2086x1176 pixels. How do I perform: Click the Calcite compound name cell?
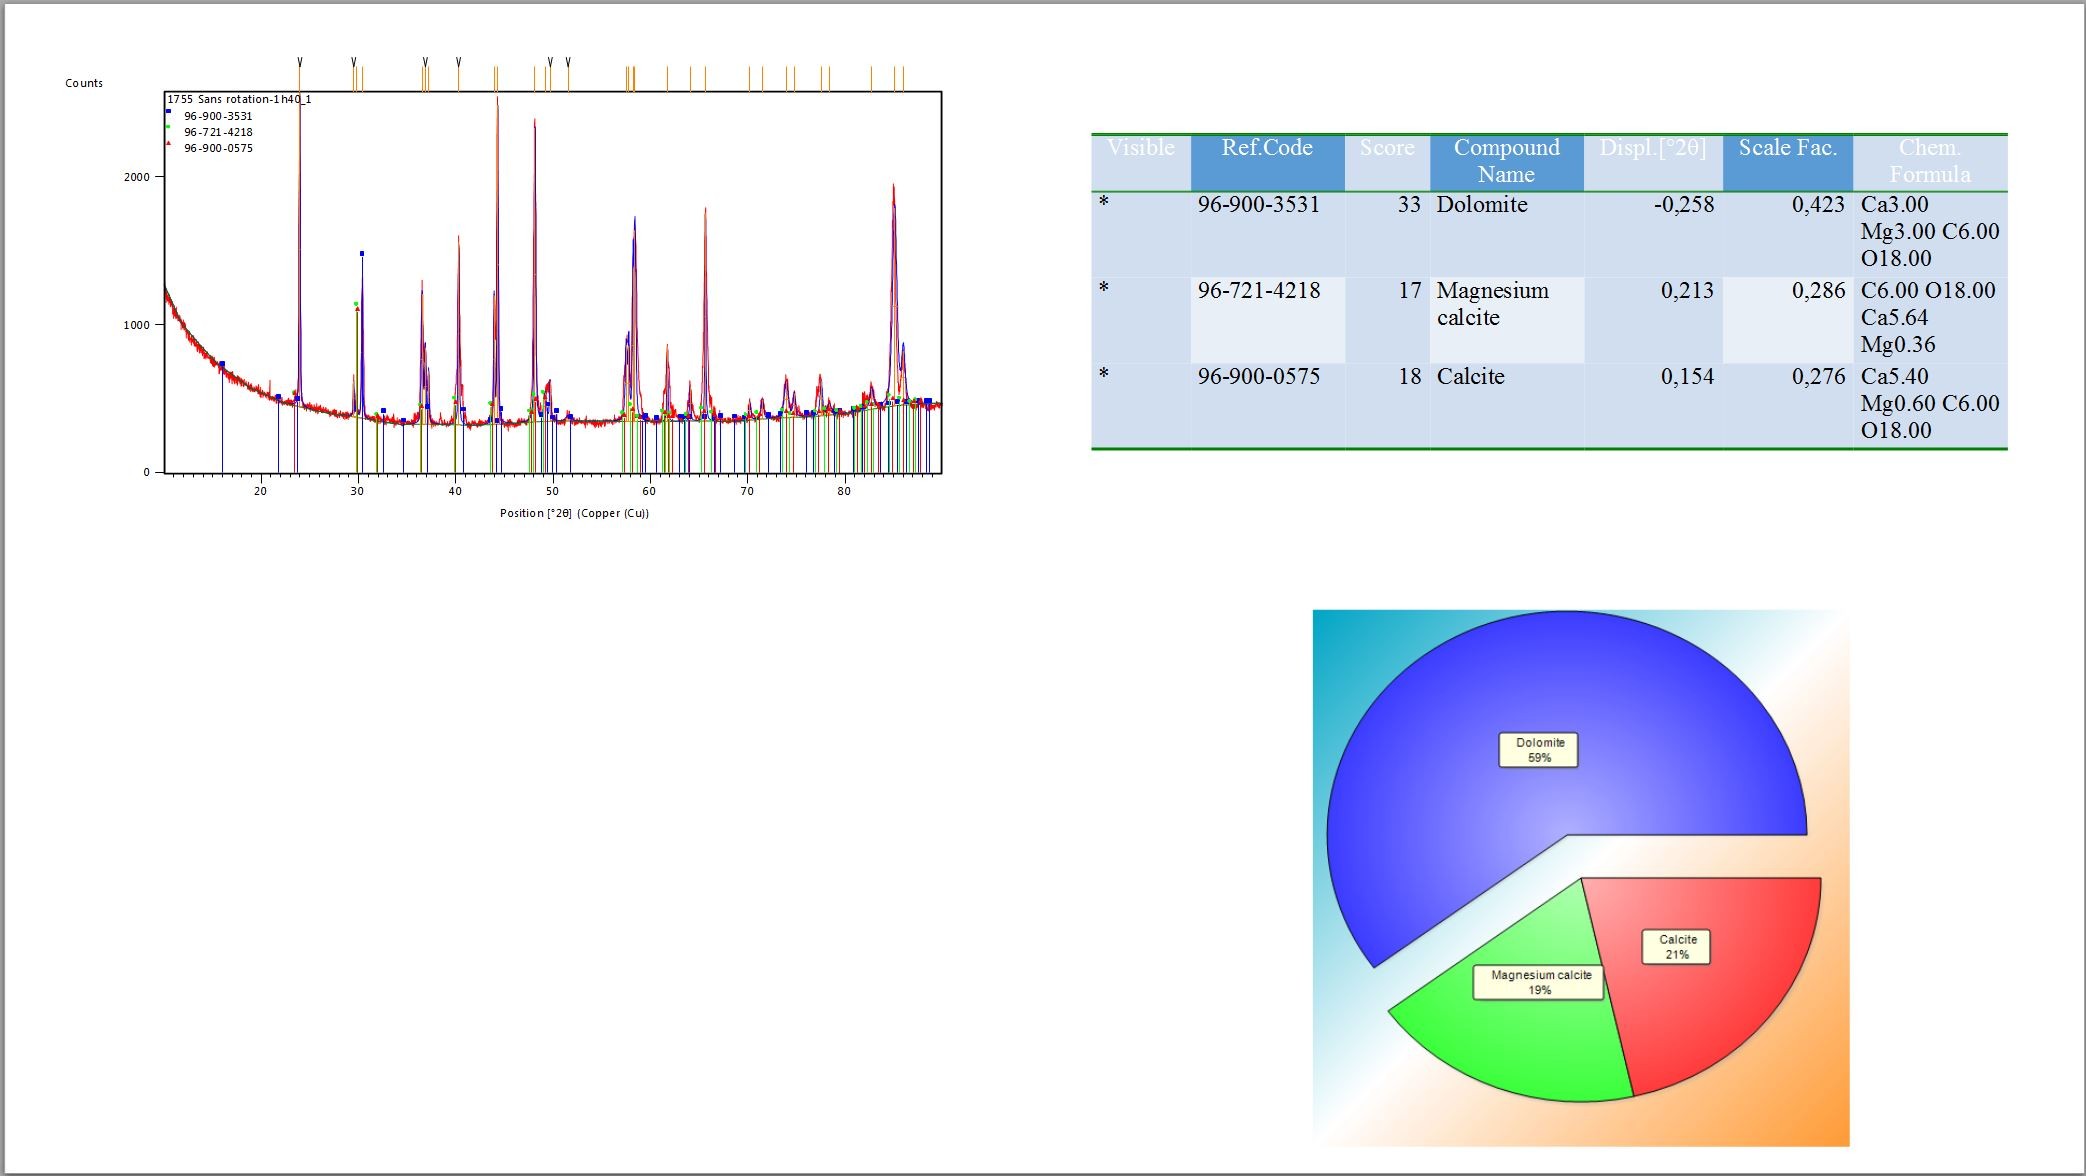point(1470,377)
